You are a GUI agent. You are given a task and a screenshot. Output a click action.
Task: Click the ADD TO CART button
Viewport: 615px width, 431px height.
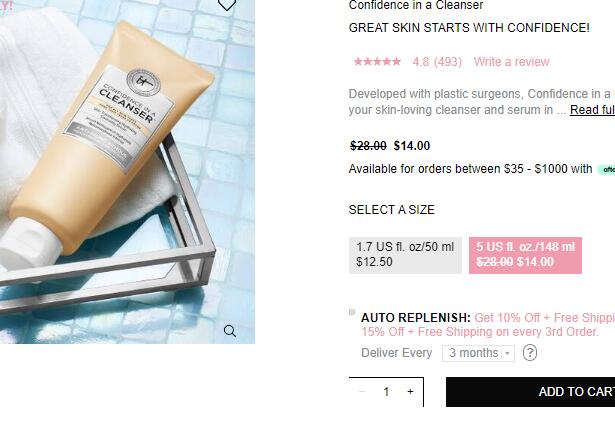pyautogui.click(x=530, y=392)
